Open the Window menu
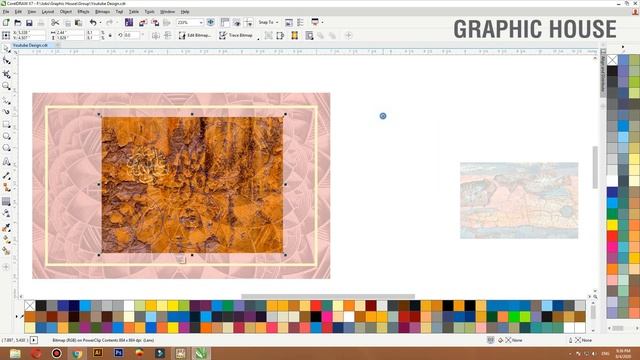 [167, 12]
